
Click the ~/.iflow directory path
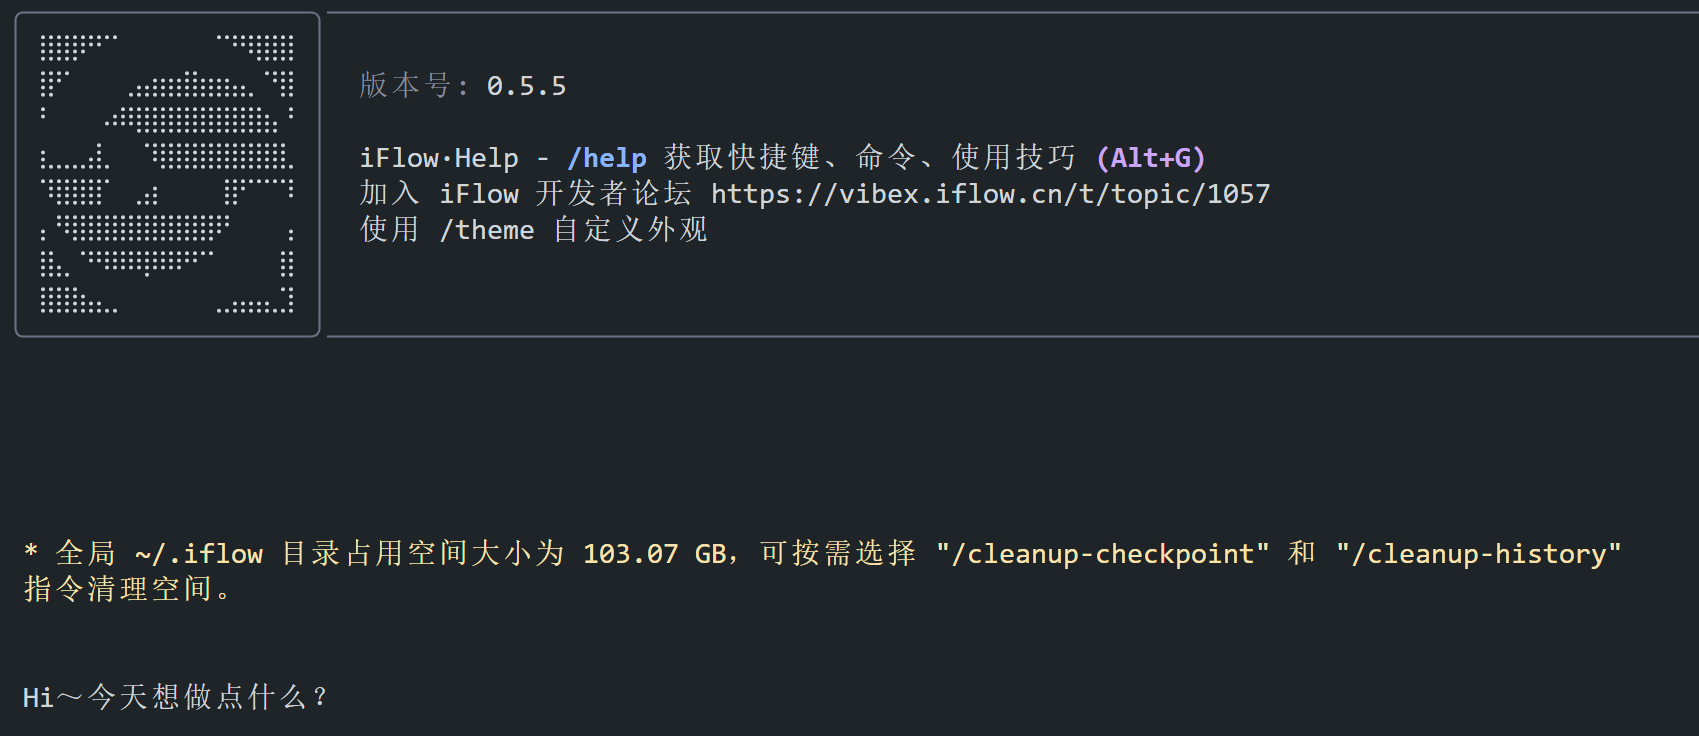coord(199,554)
